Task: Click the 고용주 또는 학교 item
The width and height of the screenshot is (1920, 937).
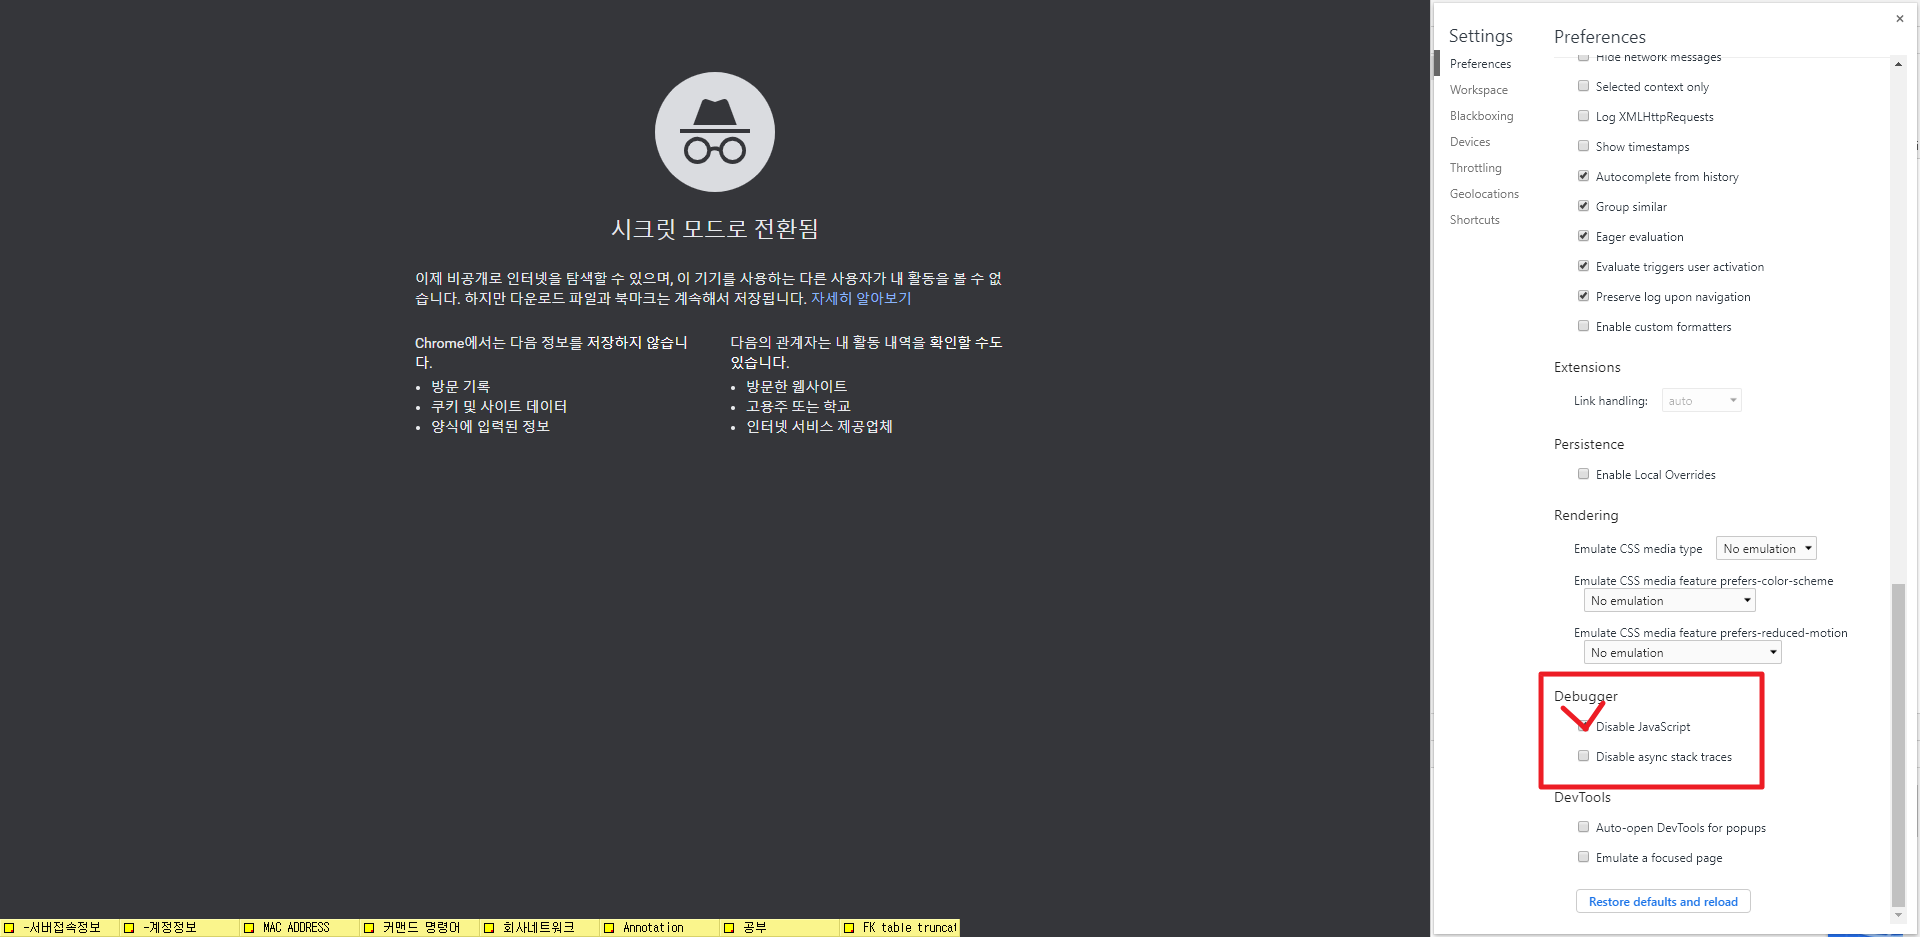Action: [798, 406]
